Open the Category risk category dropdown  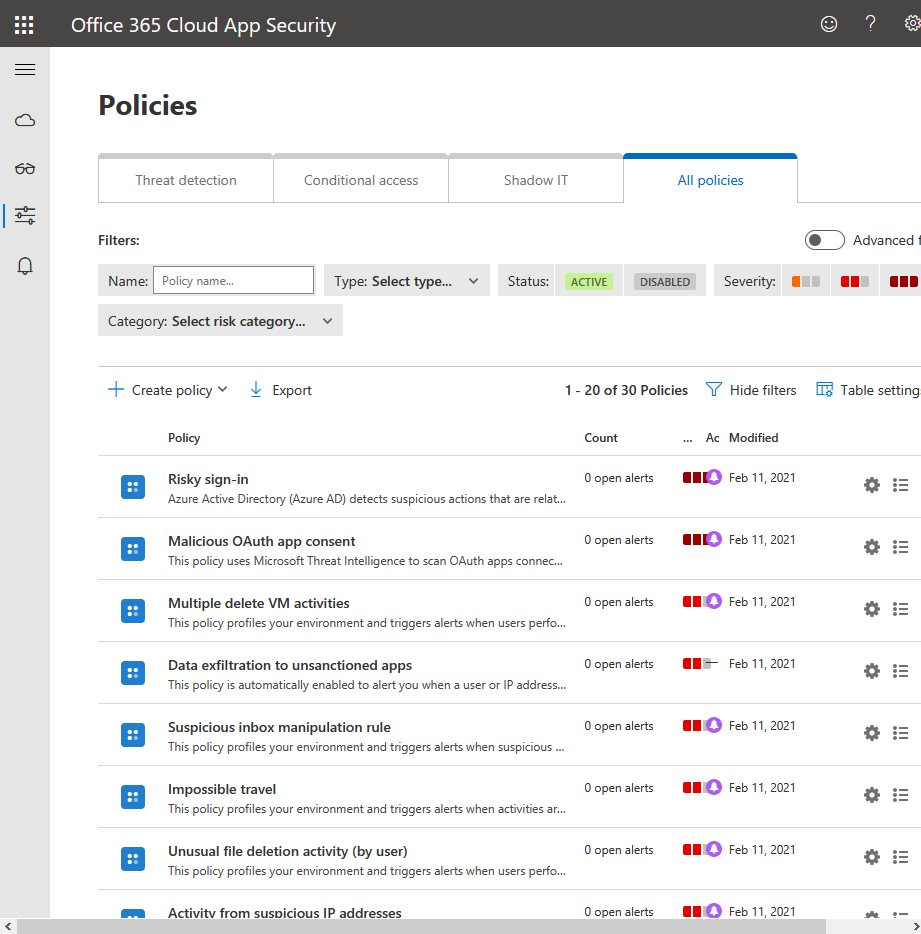(221, 321)
